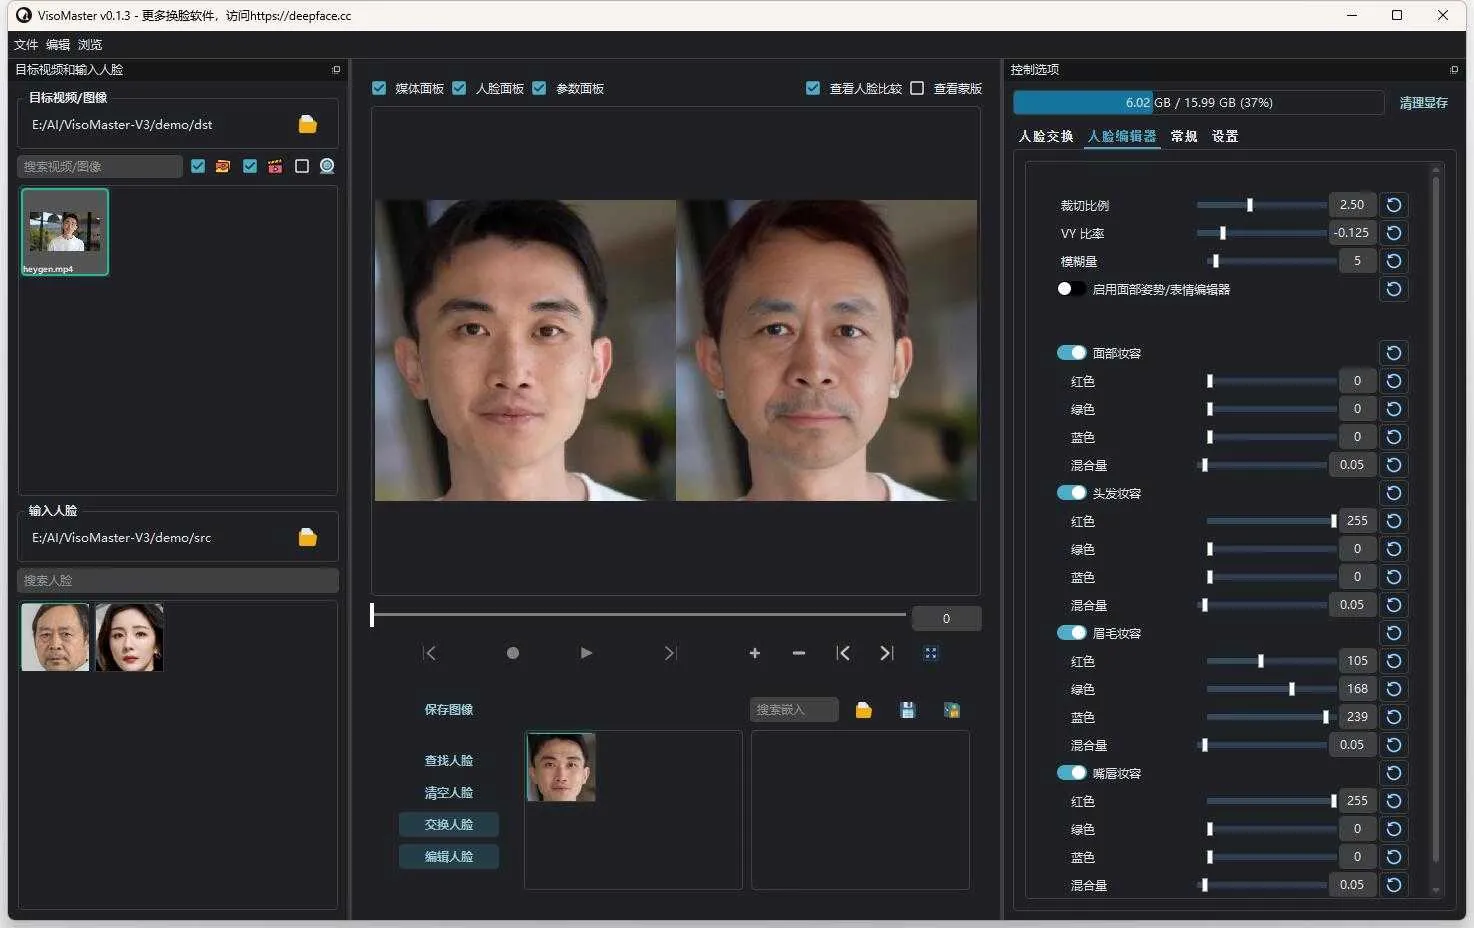Image resolution: width=1474 pixels, height=928 pixels.
Task: Uncheck 人脸面板 checkbox
Action: pos(459,88)
